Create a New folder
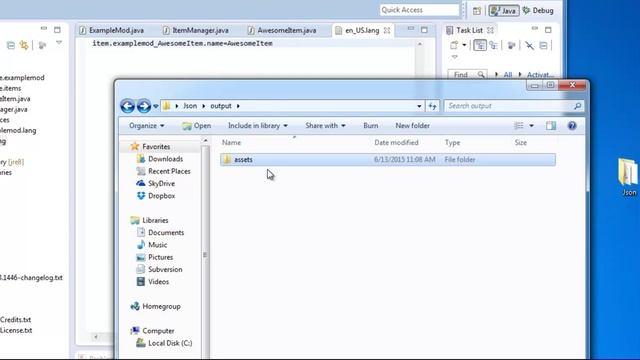Screen dimensions: 640x360 412,126
